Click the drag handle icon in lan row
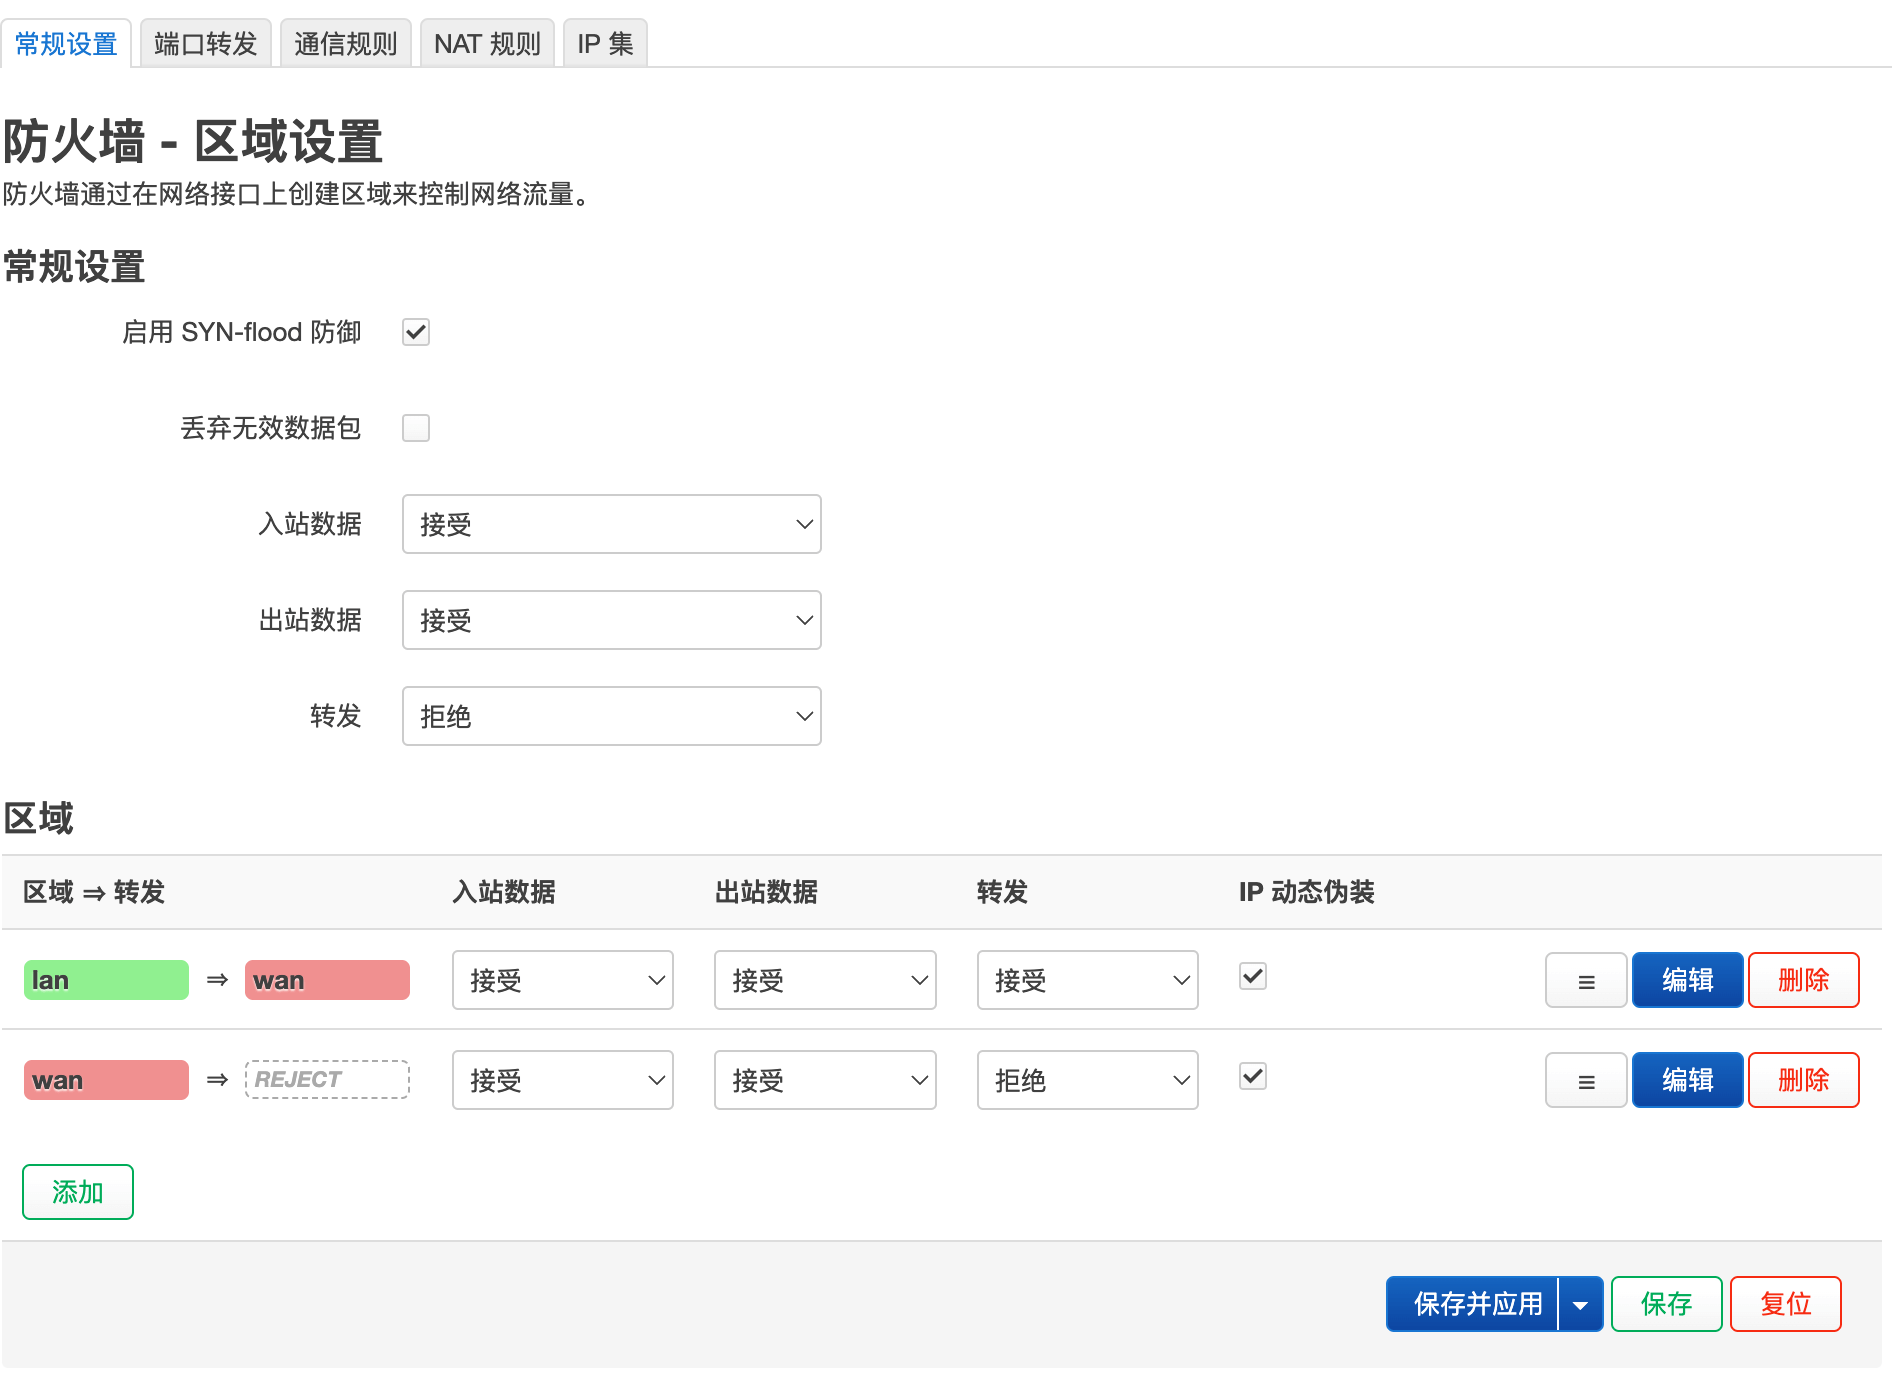The image size is (1896, 1374). (x=1585, y=981)
